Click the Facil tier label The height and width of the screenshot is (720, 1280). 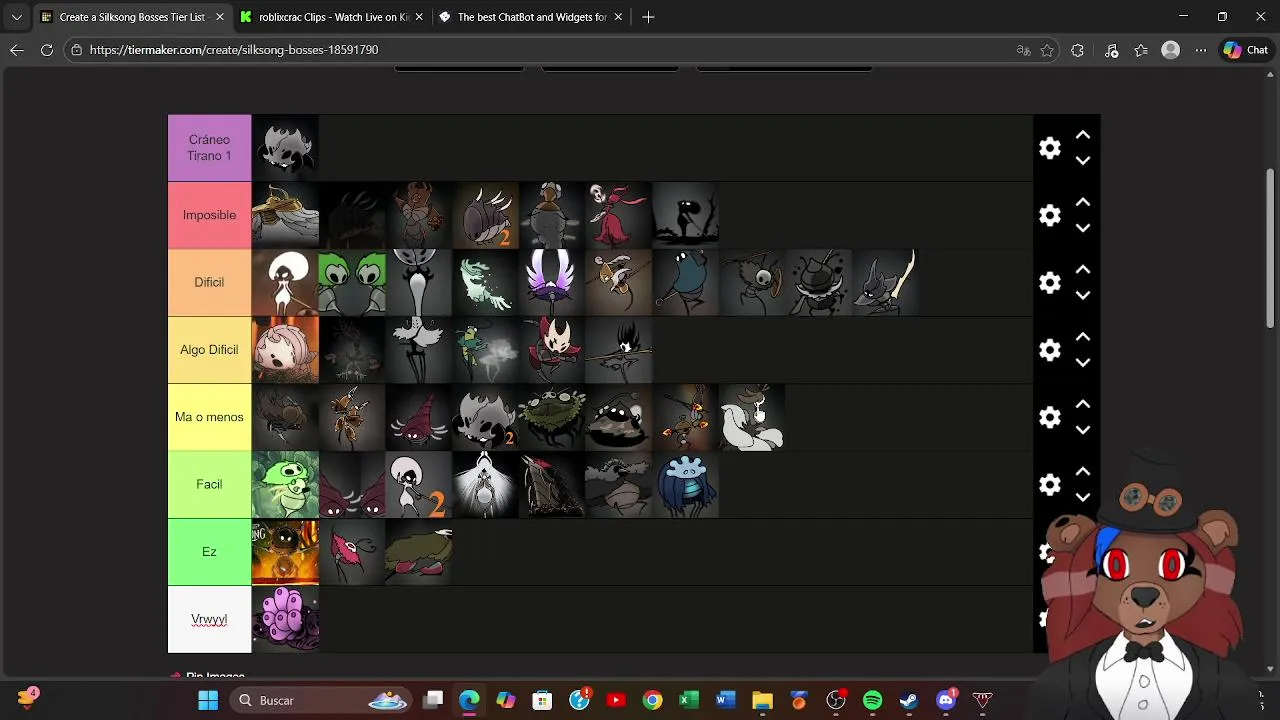(209, 484)
